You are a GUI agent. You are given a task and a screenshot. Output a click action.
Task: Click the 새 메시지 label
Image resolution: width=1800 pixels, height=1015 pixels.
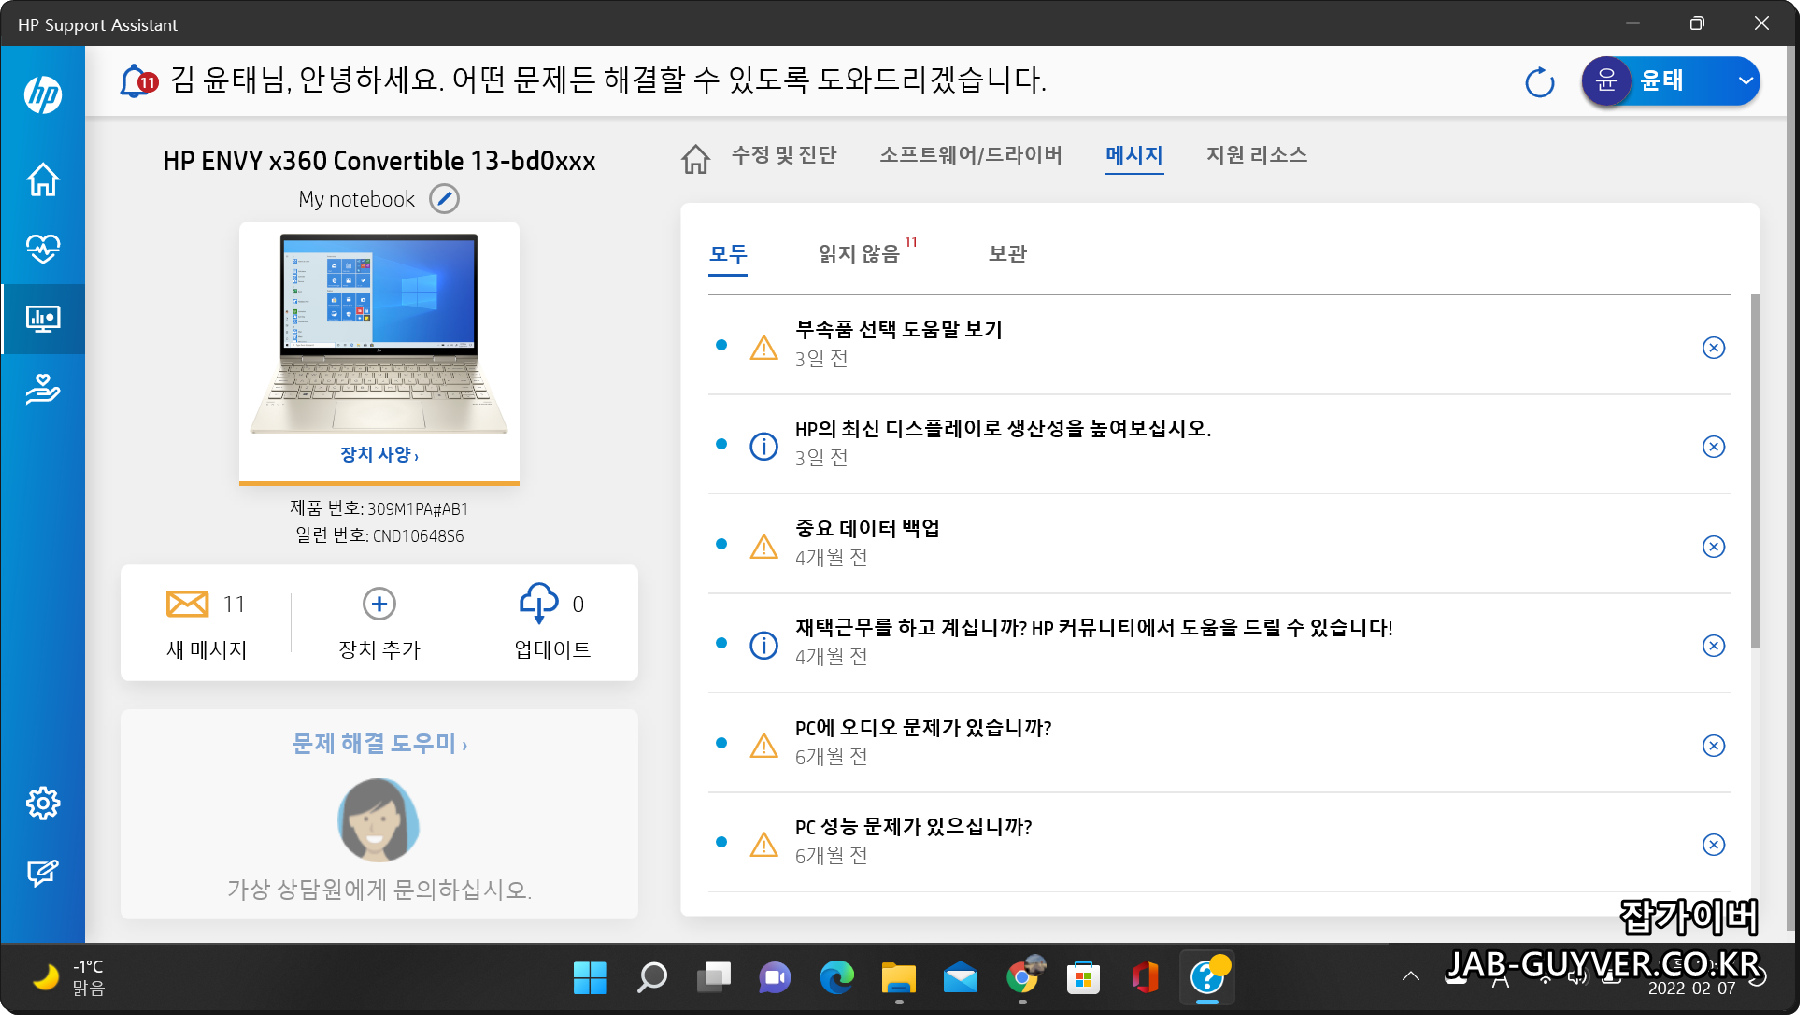(206, 650)
